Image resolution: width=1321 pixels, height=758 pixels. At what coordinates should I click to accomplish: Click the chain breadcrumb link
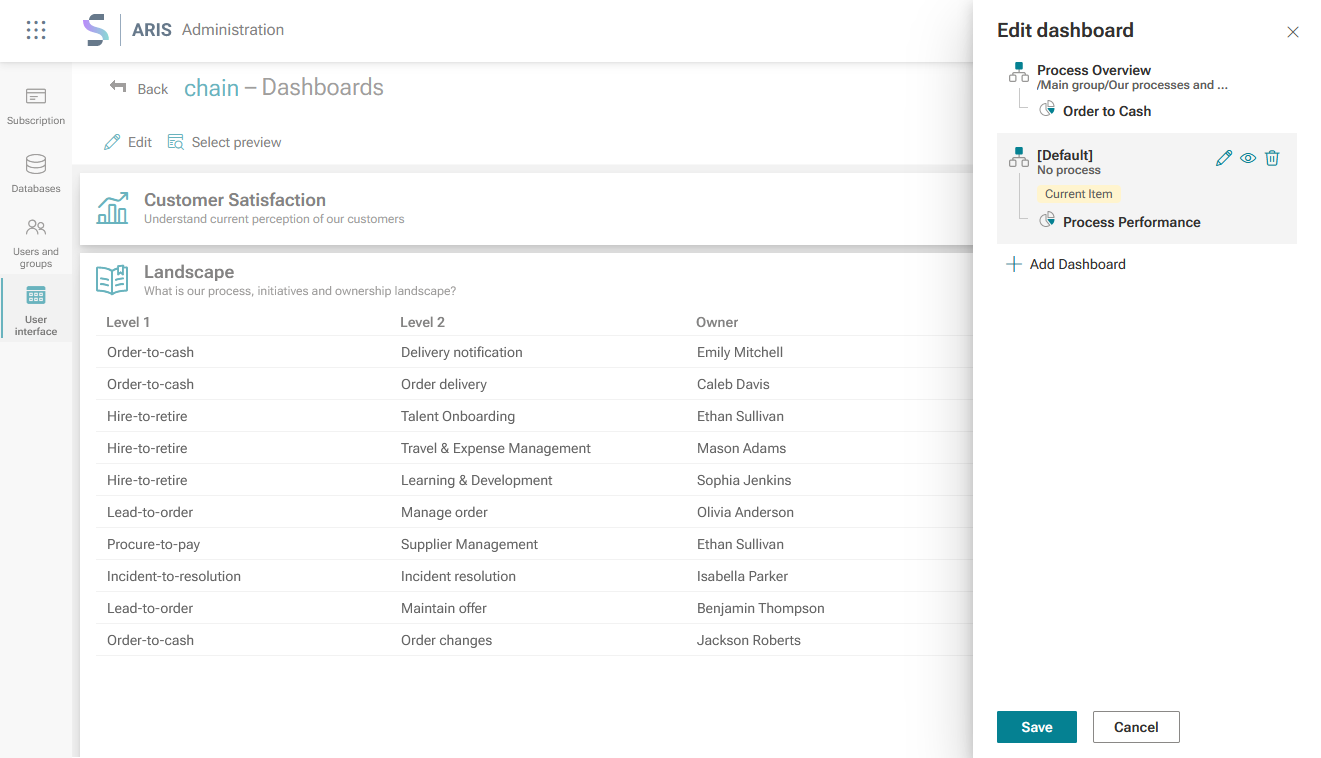[x=212, y=88]
